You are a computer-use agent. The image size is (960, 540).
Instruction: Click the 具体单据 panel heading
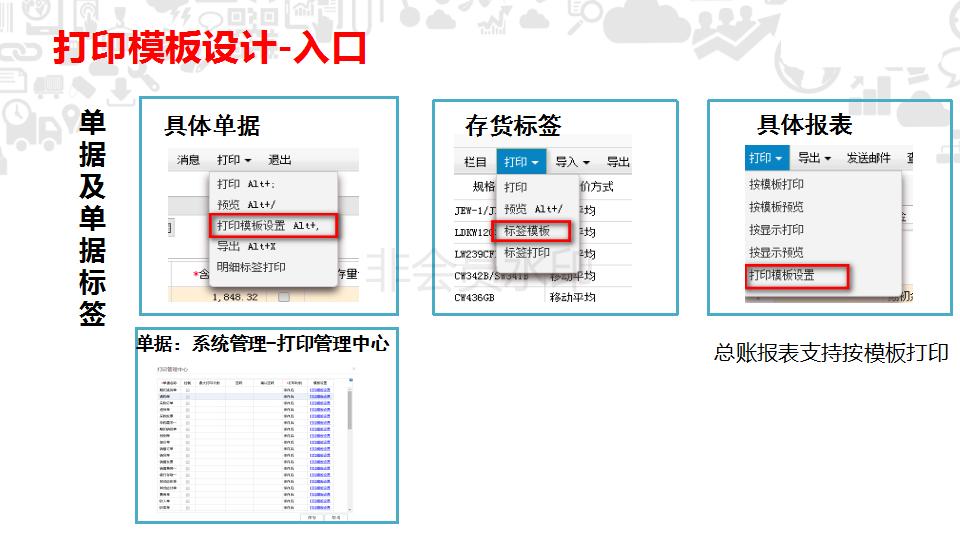click(x=212, y=126)
